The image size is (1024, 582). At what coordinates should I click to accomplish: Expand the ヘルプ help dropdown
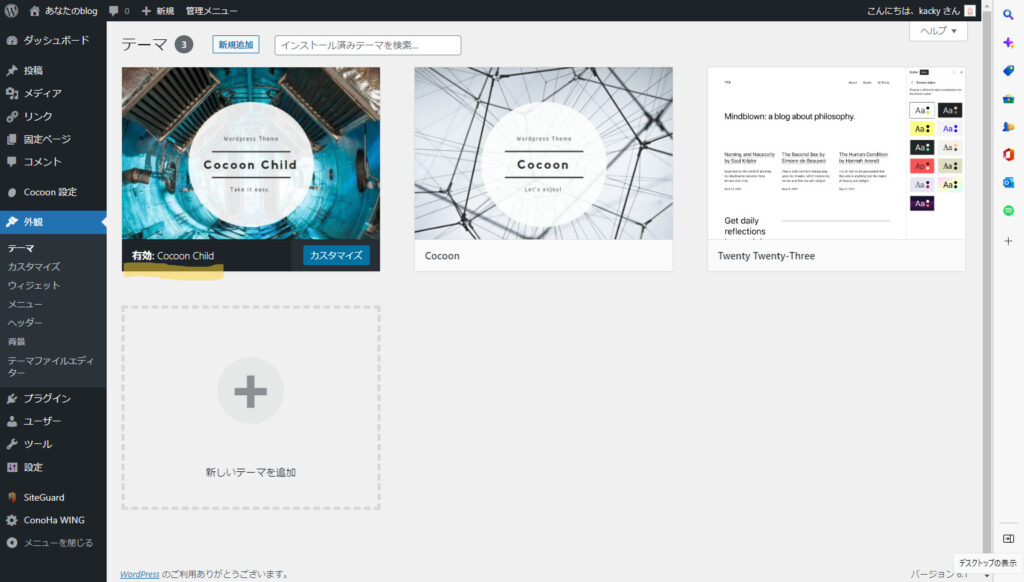pos(938,31)
